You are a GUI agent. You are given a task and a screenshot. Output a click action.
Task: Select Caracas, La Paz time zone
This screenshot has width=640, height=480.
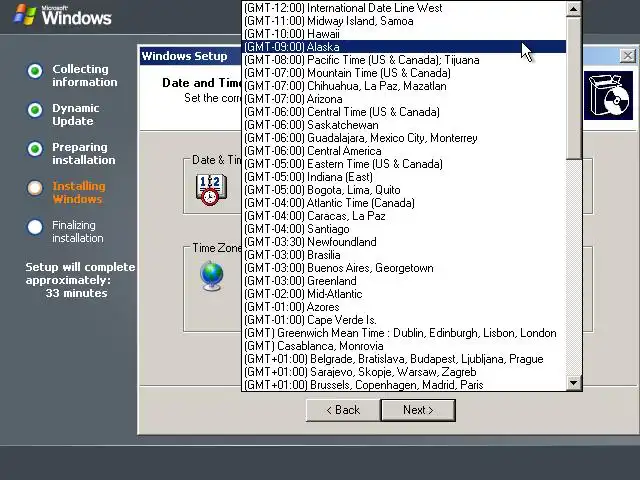coord(404,216)
